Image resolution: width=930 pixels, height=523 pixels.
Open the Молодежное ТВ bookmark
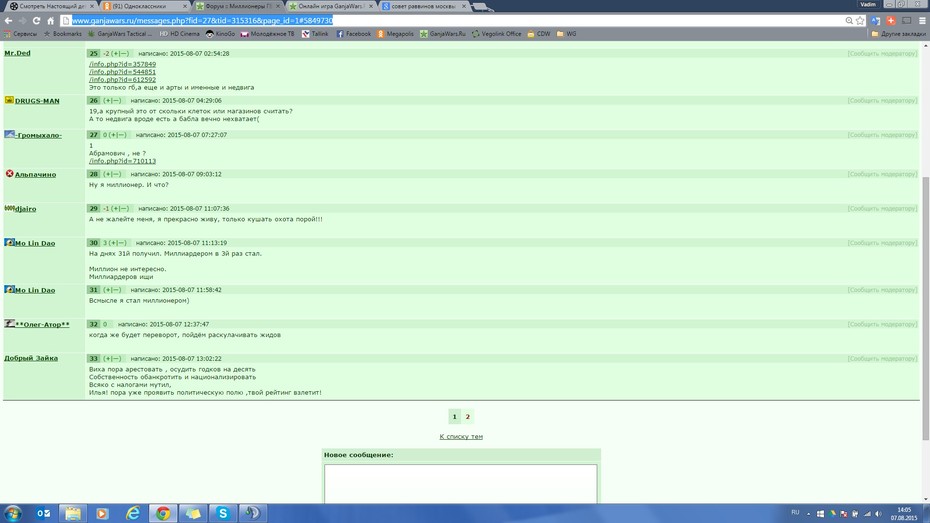(x=267, y=34)
